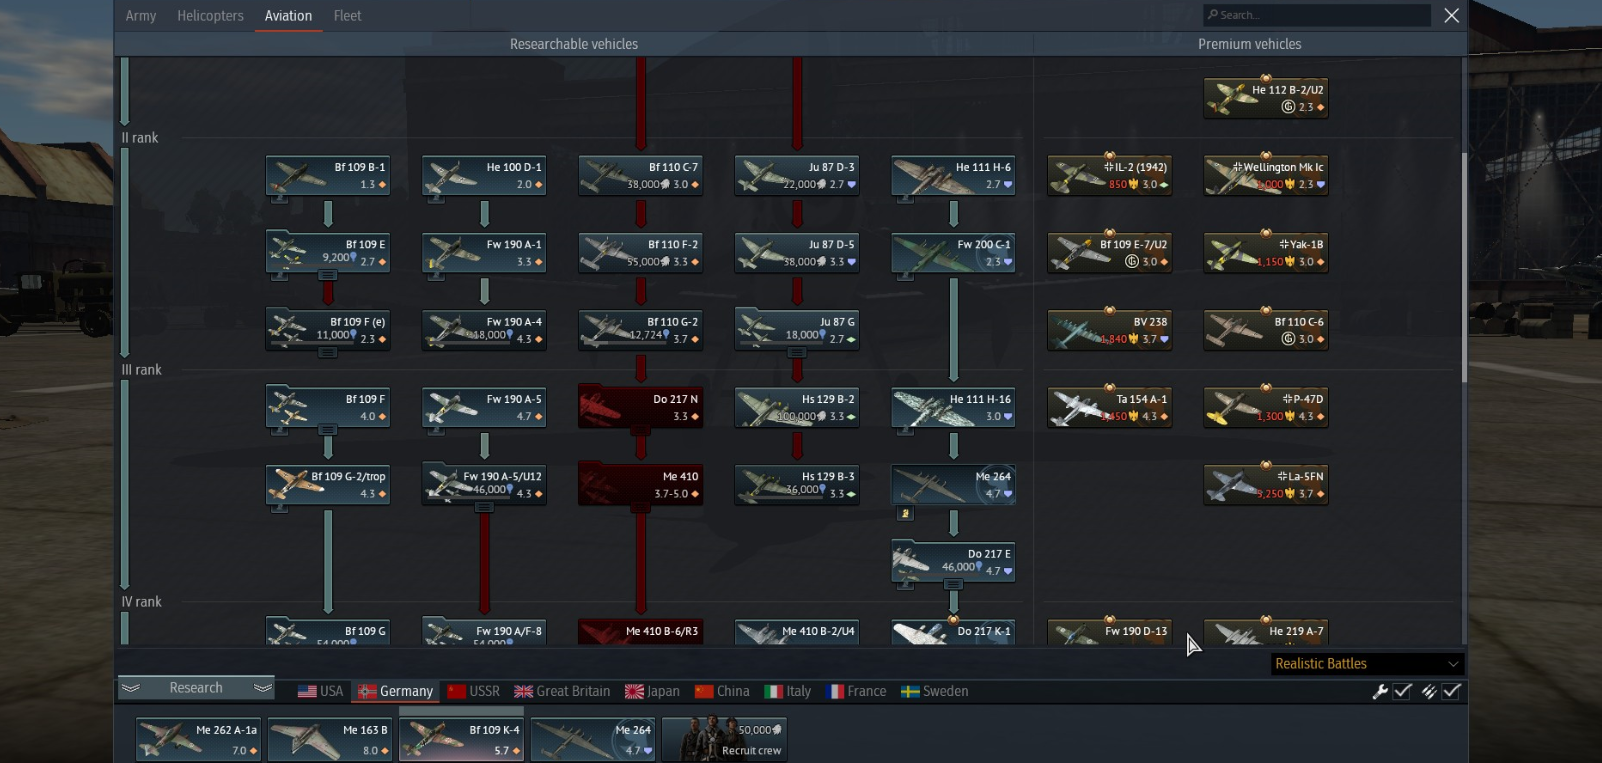
Task: Click the research tree vertical scrollbar
Action: click(x=1464, y=268)
